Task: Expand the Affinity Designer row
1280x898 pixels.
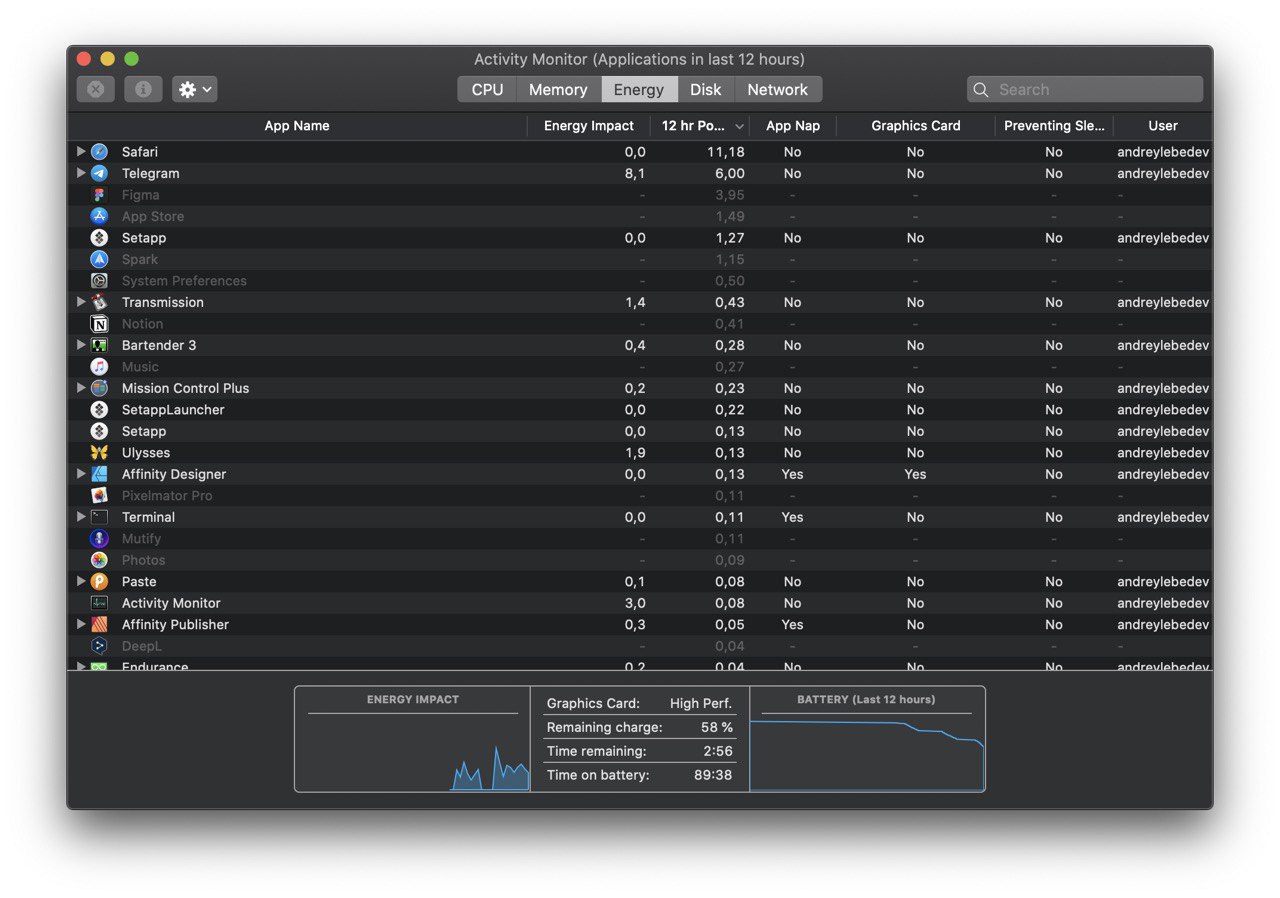Action: coord(81,474)
